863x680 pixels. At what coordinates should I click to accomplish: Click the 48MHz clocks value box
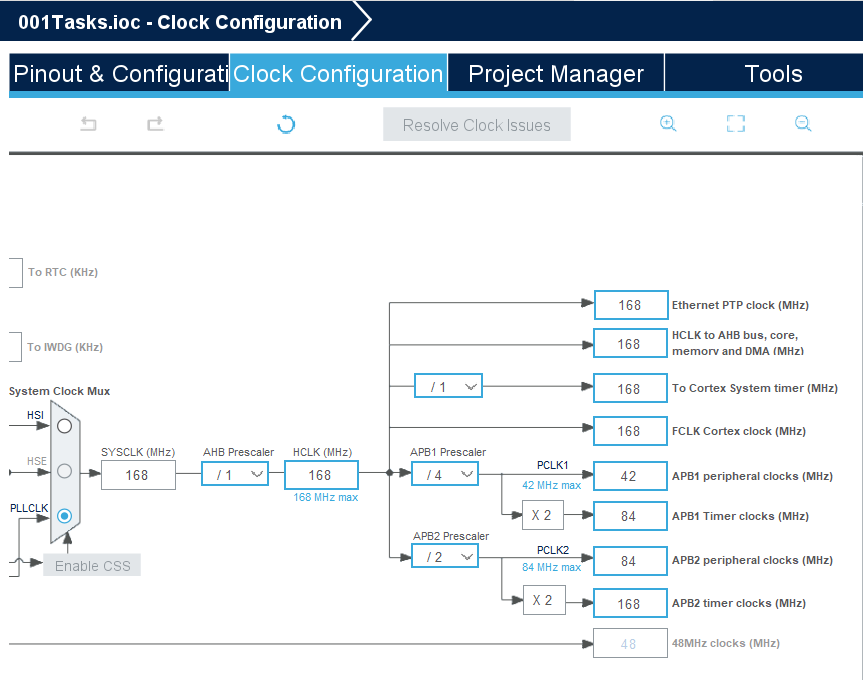[x=630, y=643]
